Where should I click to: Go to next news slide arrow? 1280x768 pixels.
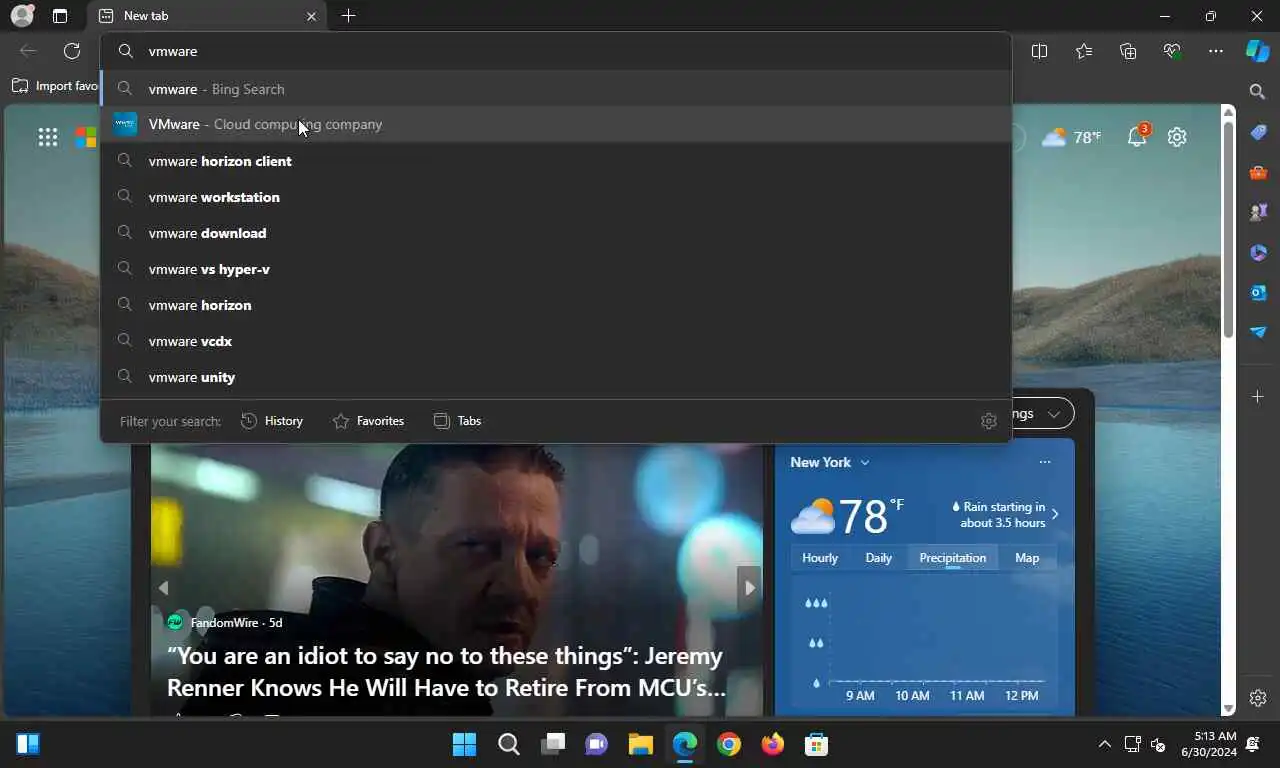(x=749, y=588)
